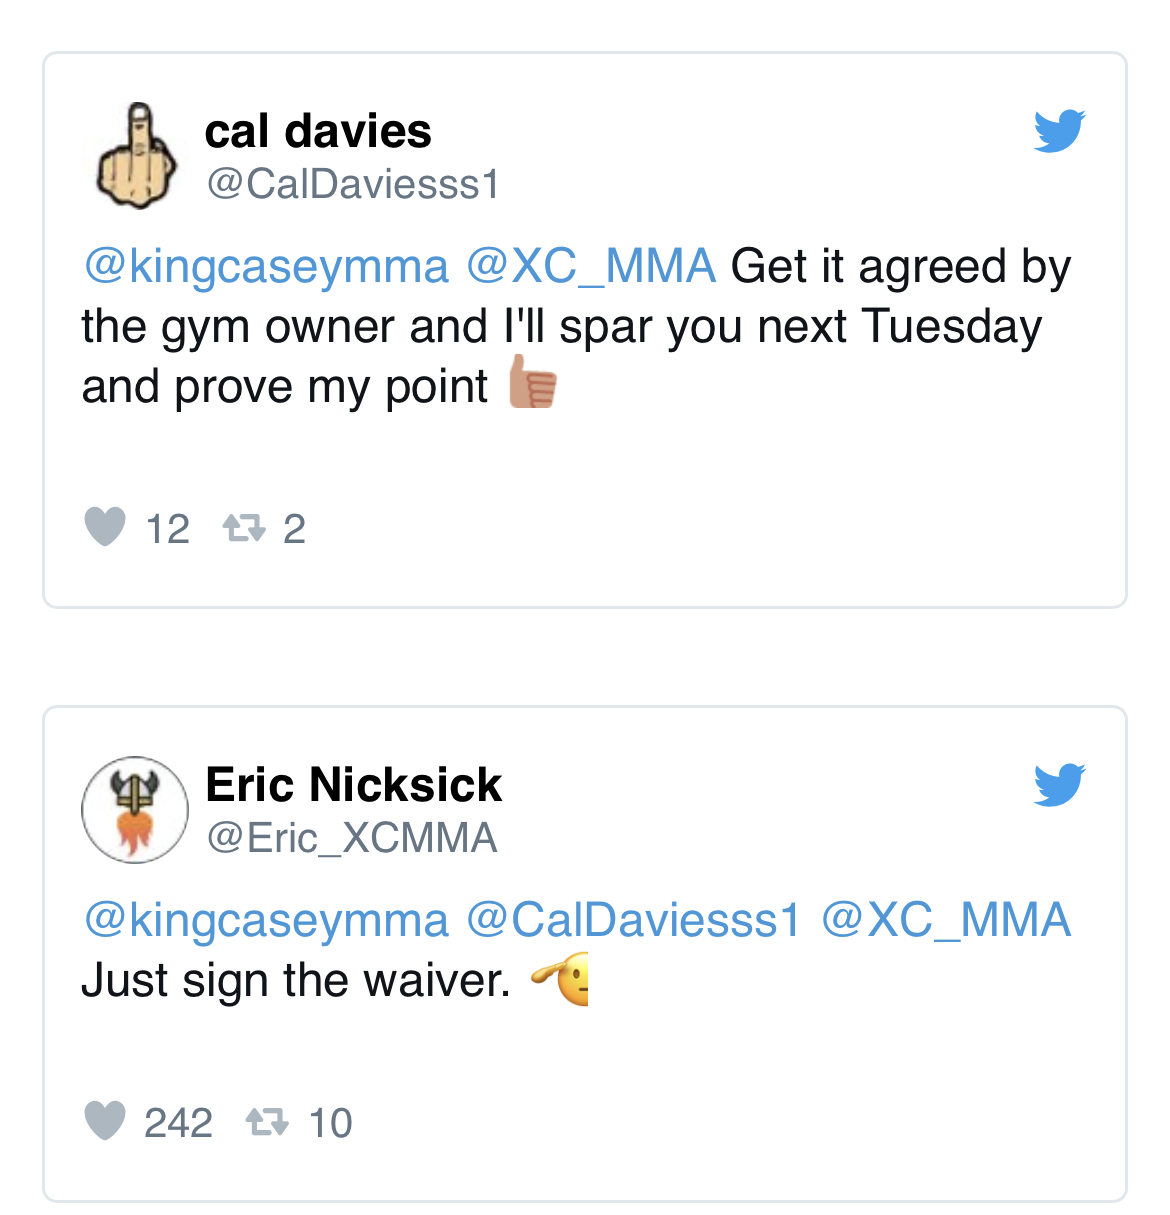Open cal davies' middle finger avatar

136,156
